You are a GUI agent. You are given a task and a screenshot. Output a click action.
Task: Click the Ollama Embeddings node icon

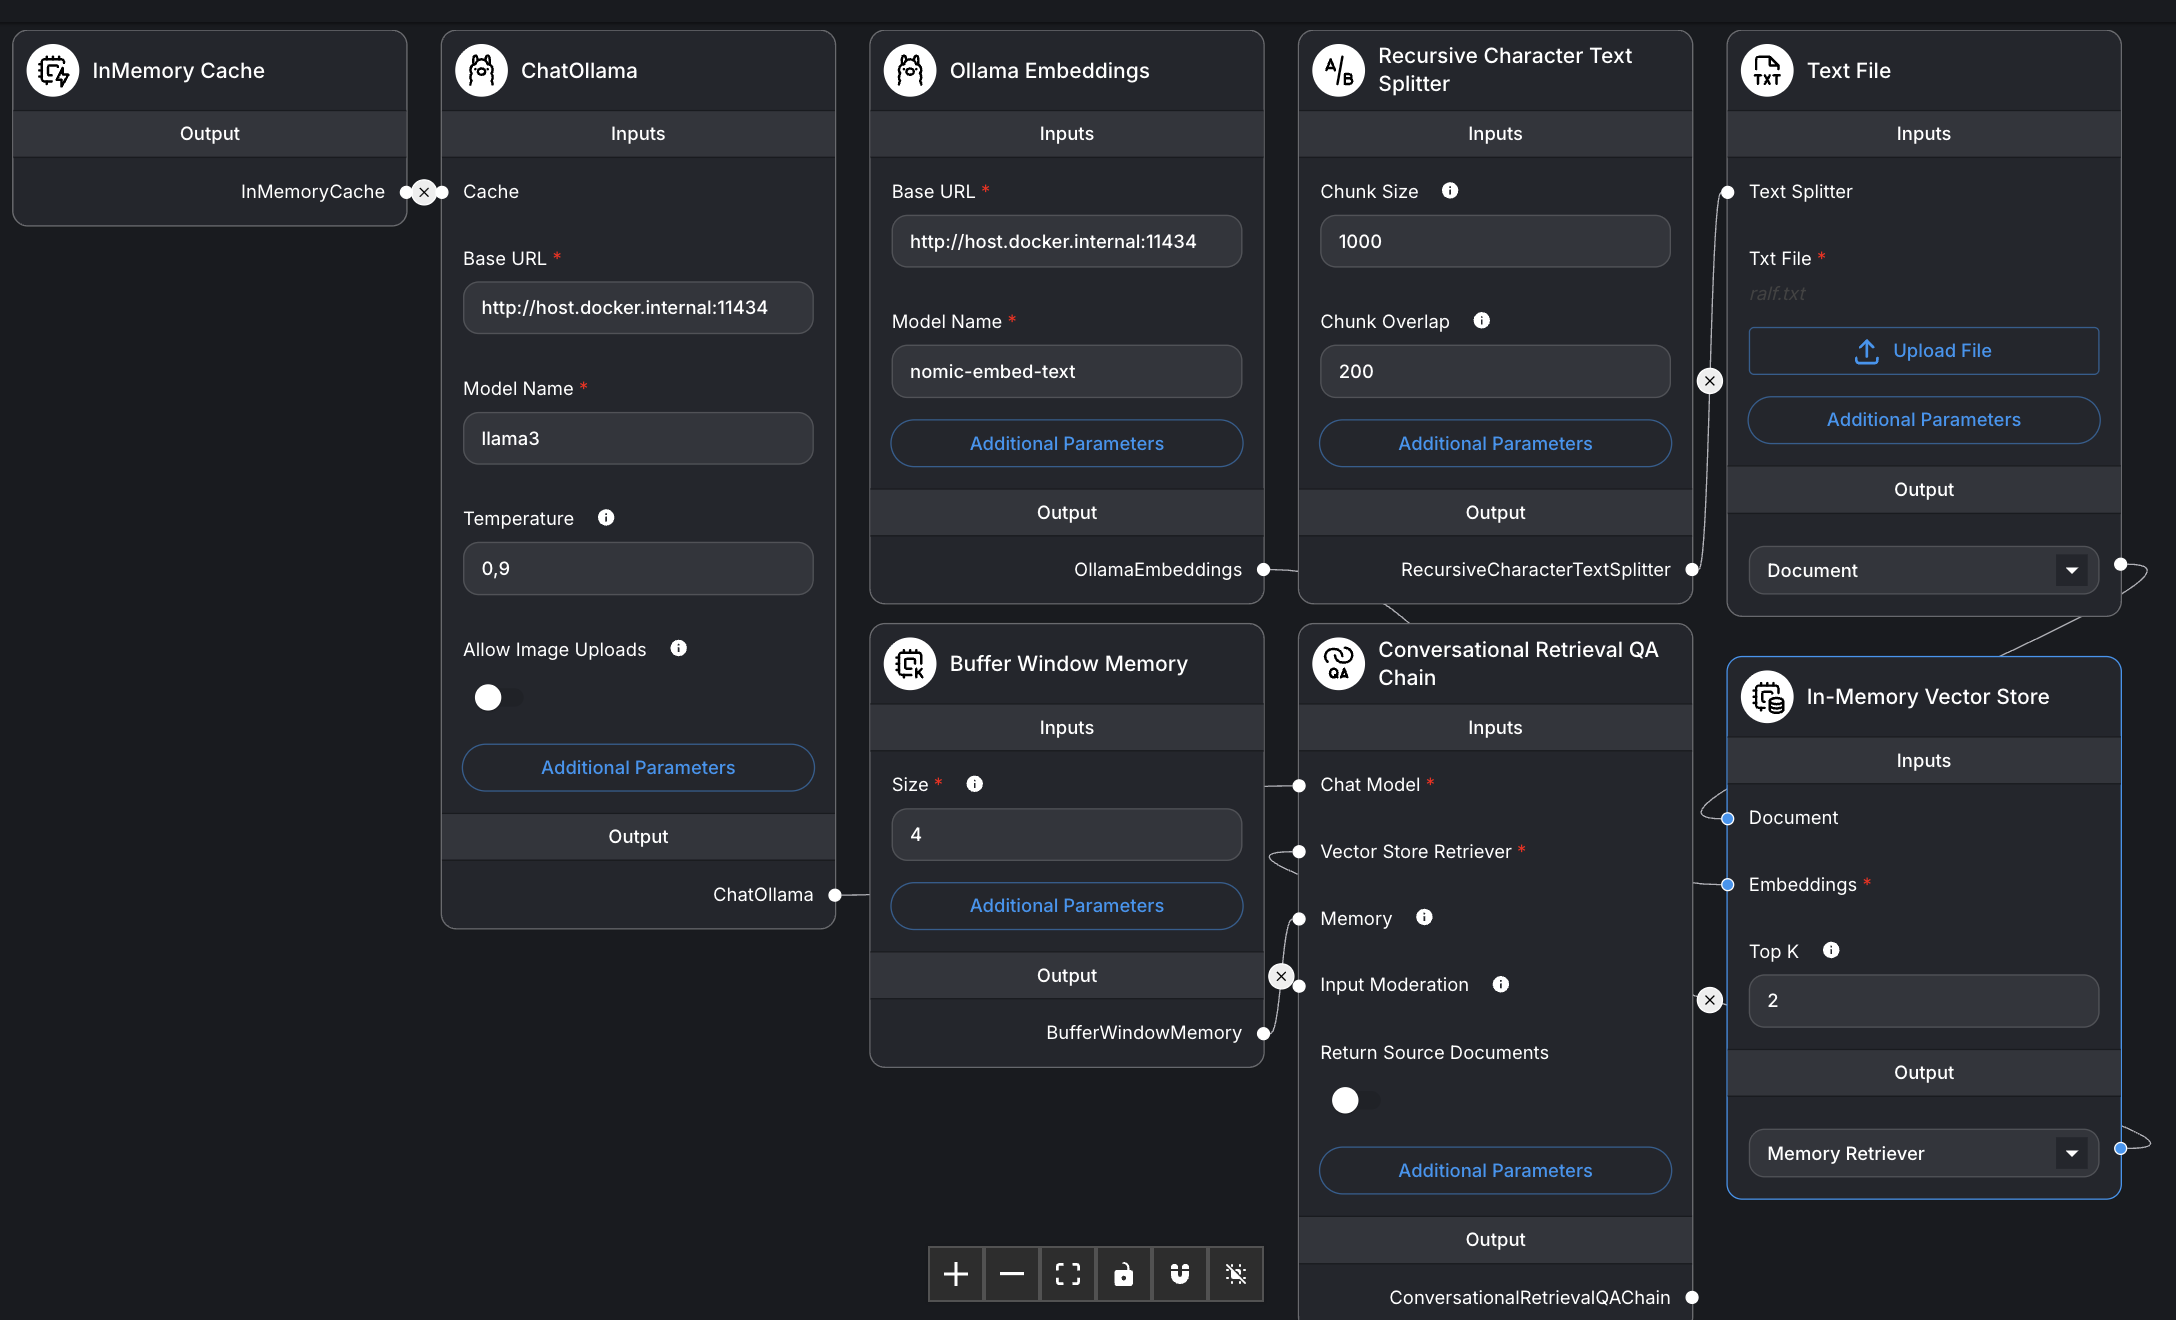click(910, 70)
